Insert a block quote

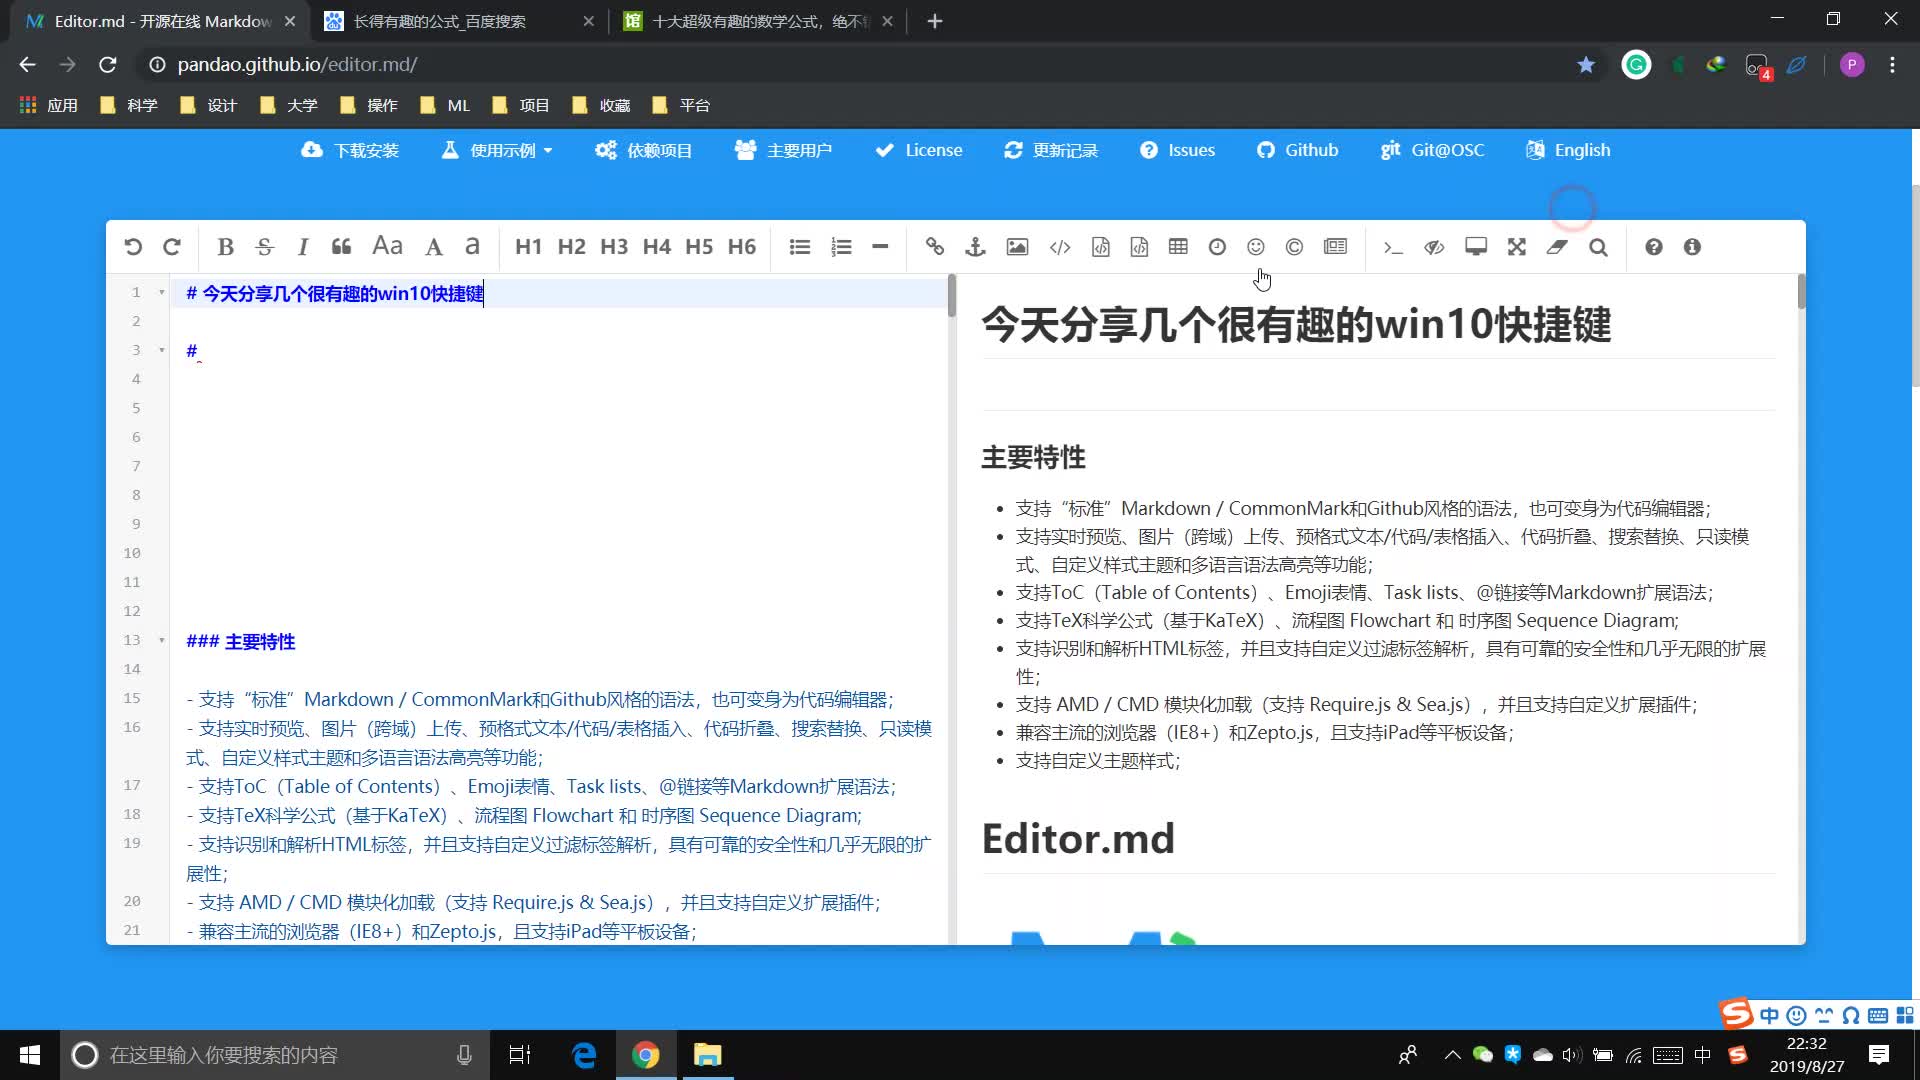(x=341, y=247)
